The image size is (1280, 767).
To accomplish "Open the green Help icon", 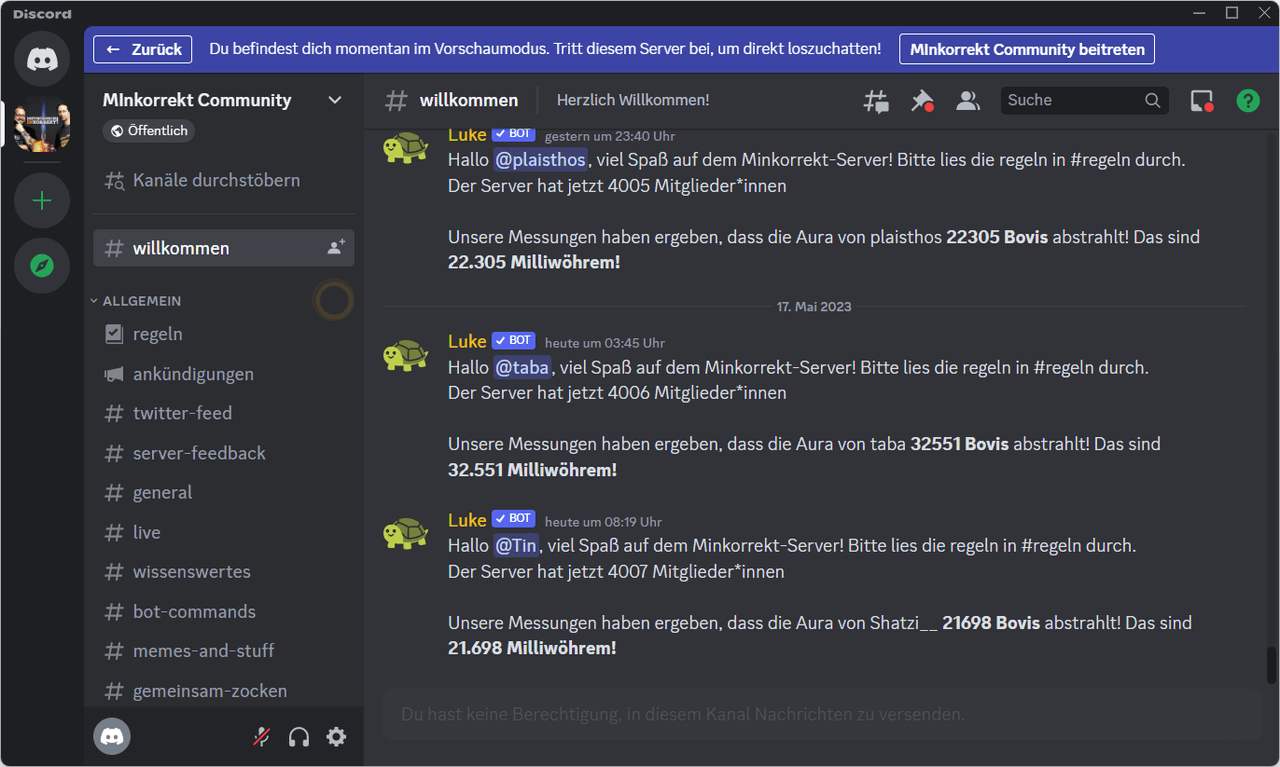I will click(1247, 100).
